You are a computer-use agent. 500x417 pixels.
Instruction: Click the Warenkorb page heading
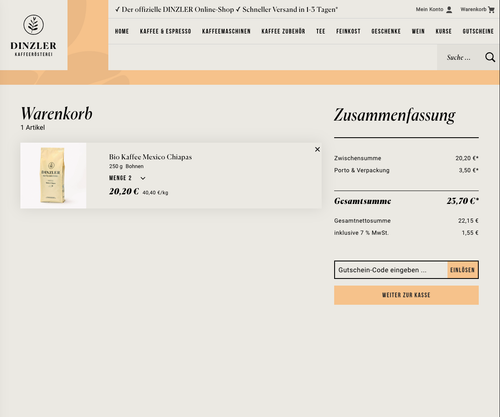coord(57,113)
